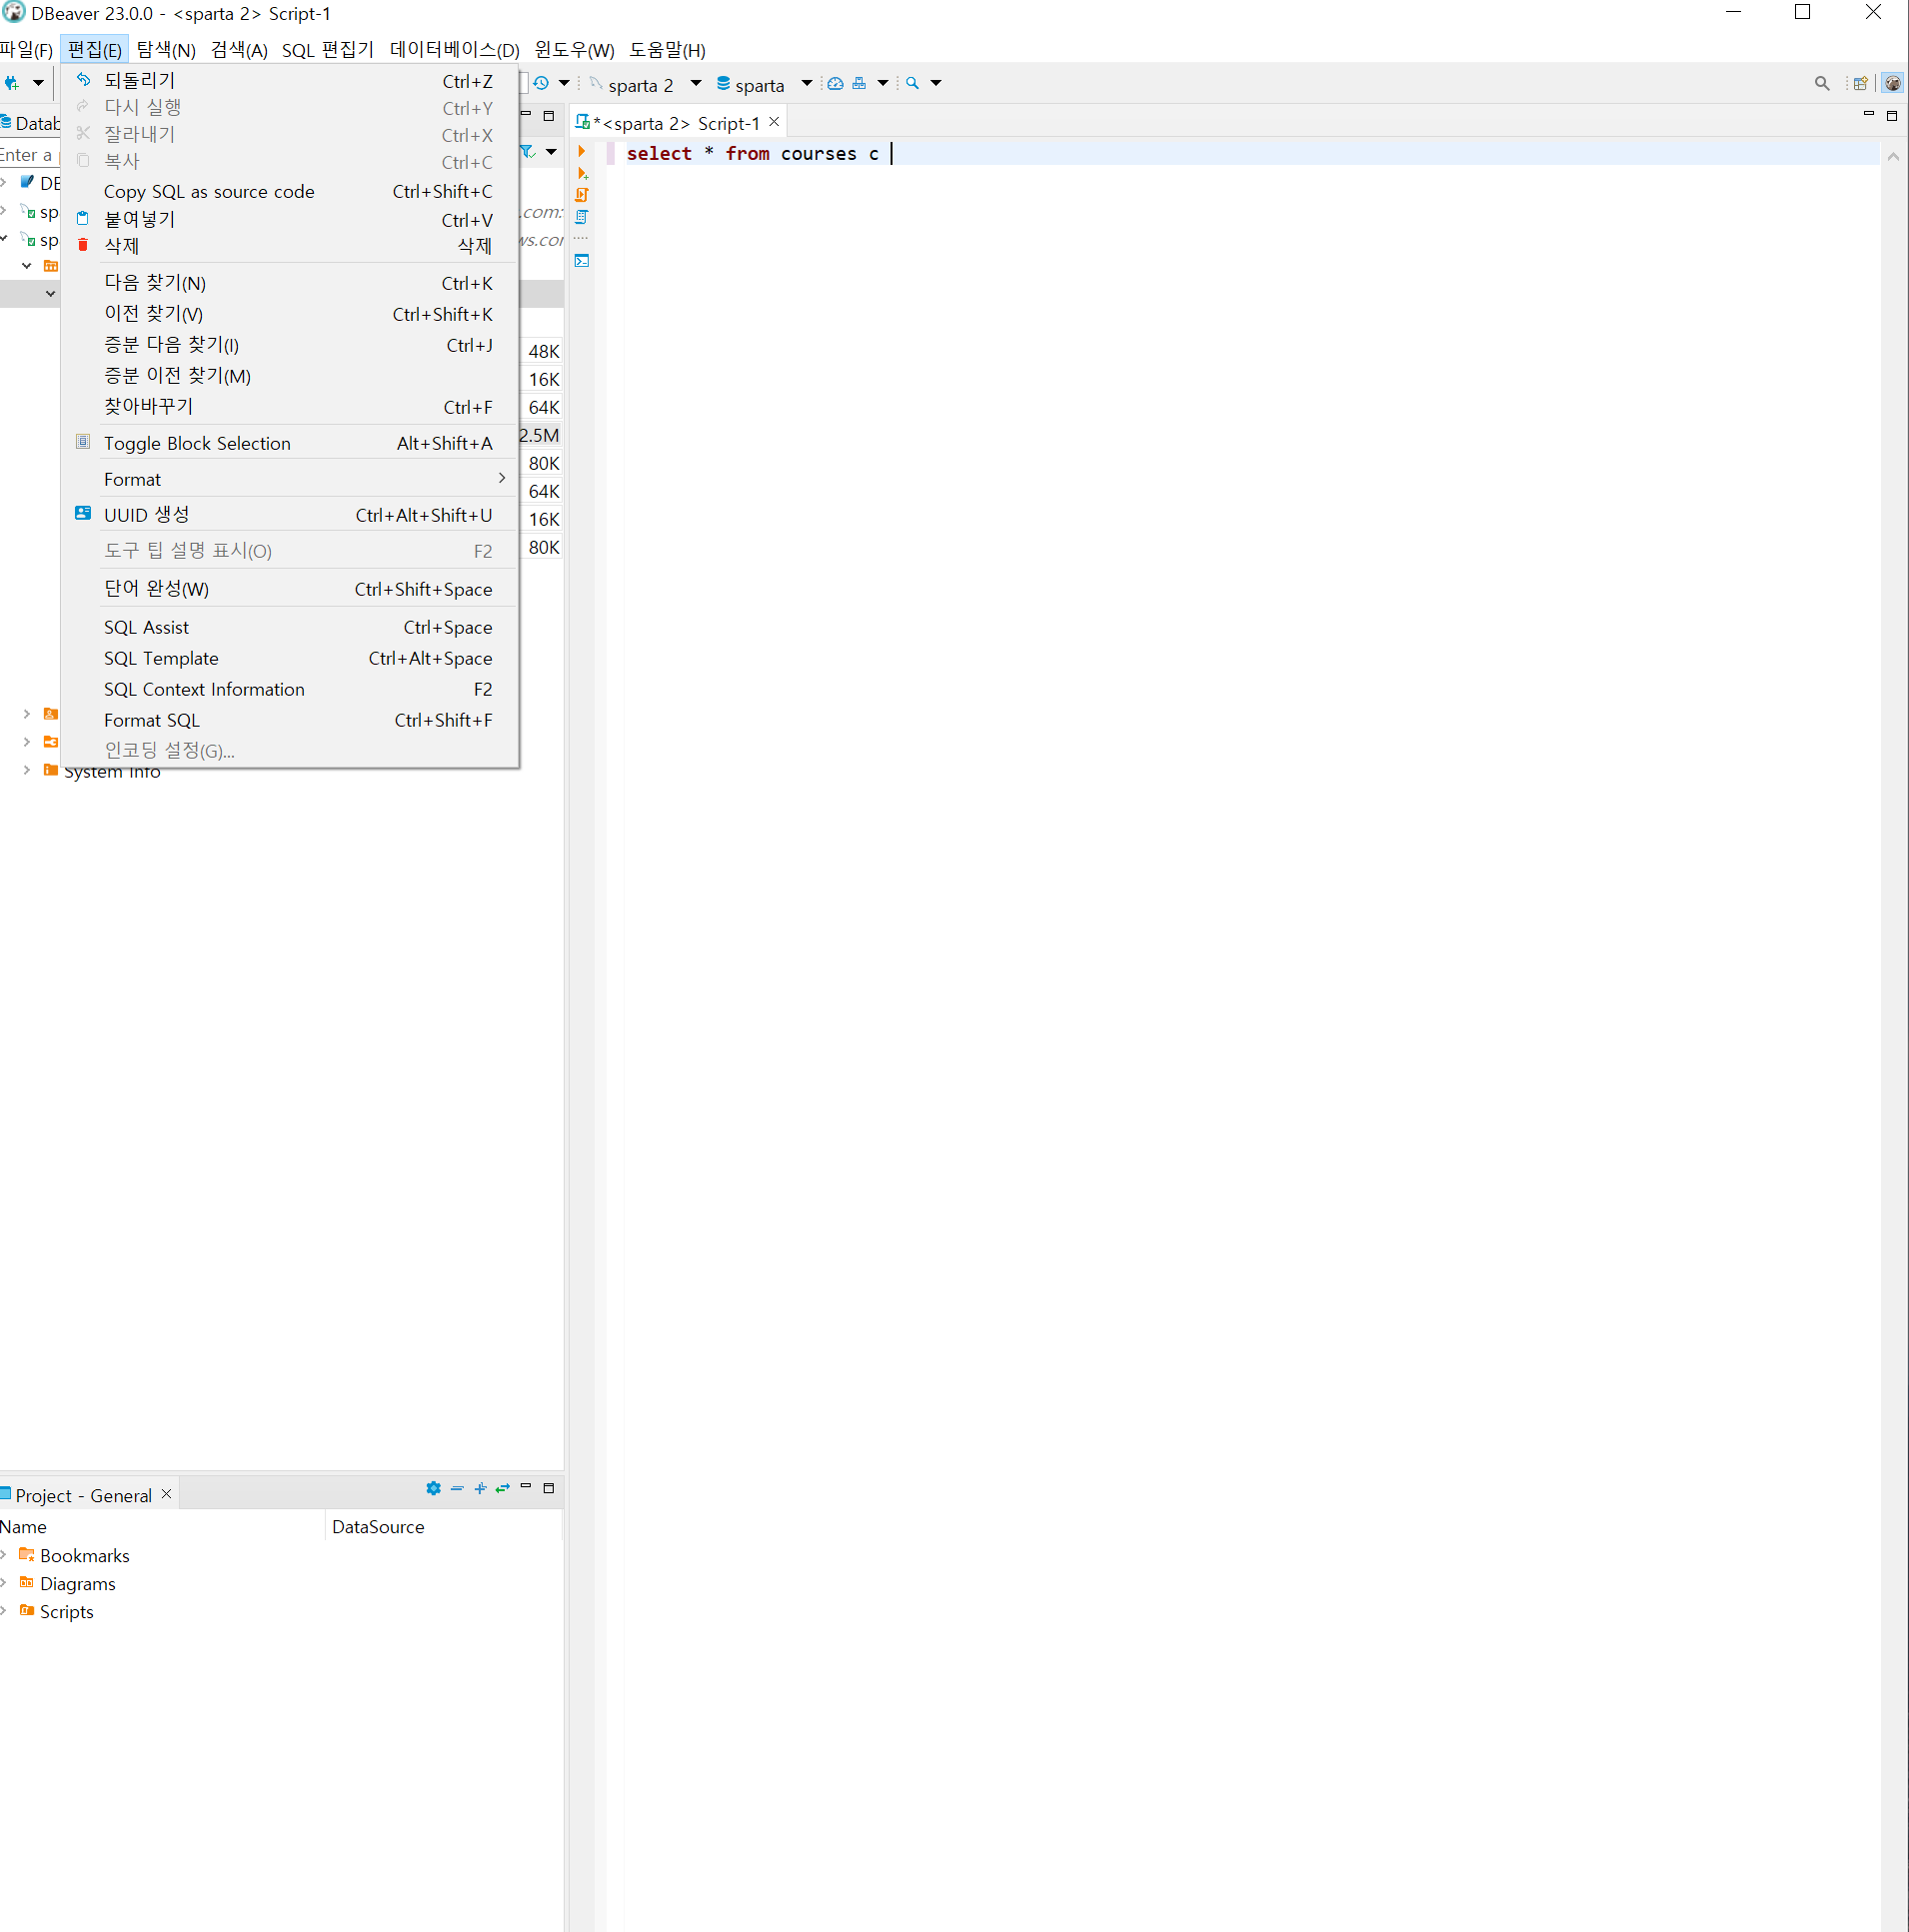Viewport: 1909px width, 1932px height.
Task: Open the 도움말(H) menu
Action: point(667,49)
